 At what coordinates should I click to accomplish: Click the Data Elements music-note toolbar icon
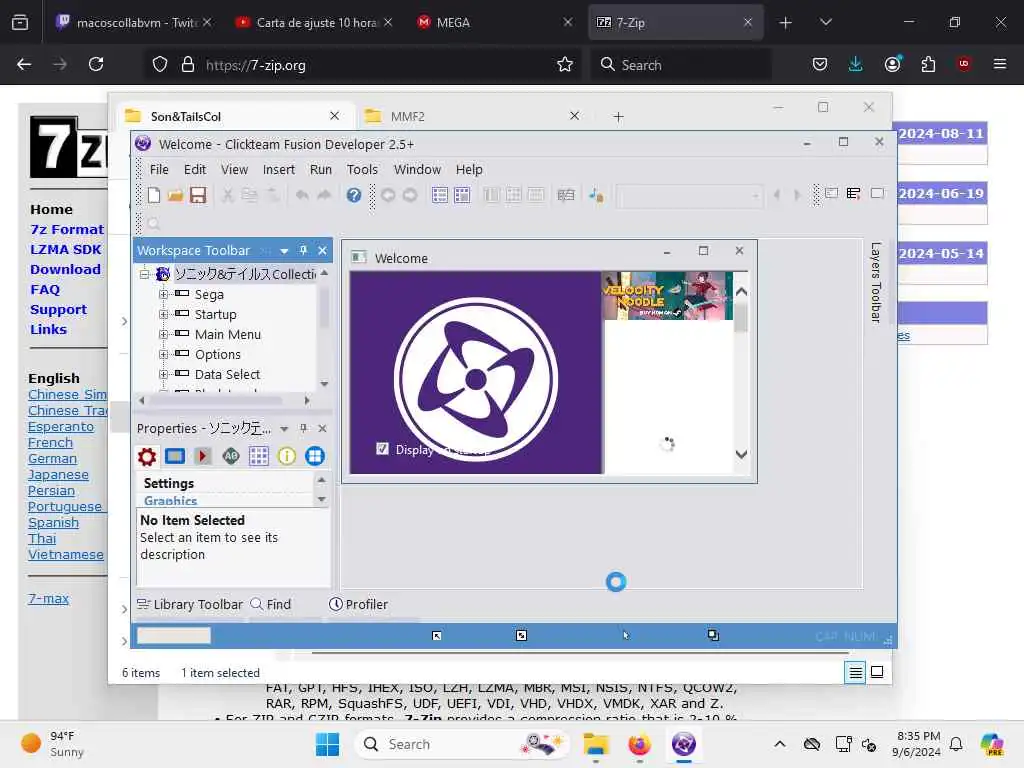pyautogui.click(x=596, y=195)
